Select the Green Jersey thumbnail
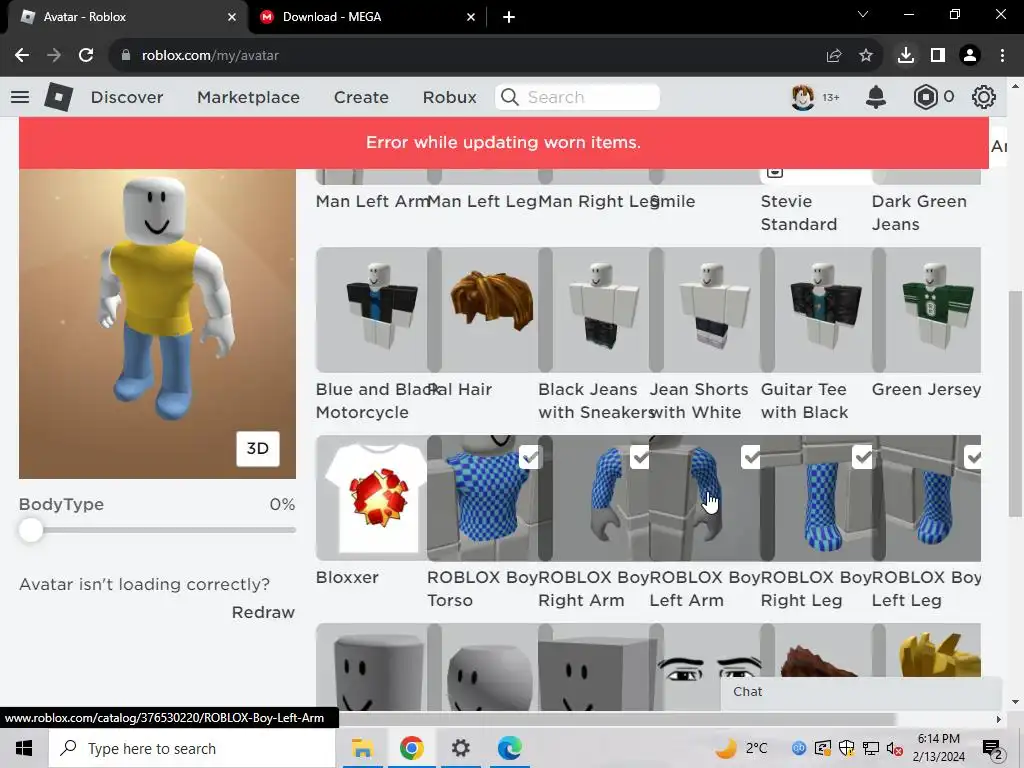Viewport: 1024px width, 768px height. pos(927,310)
